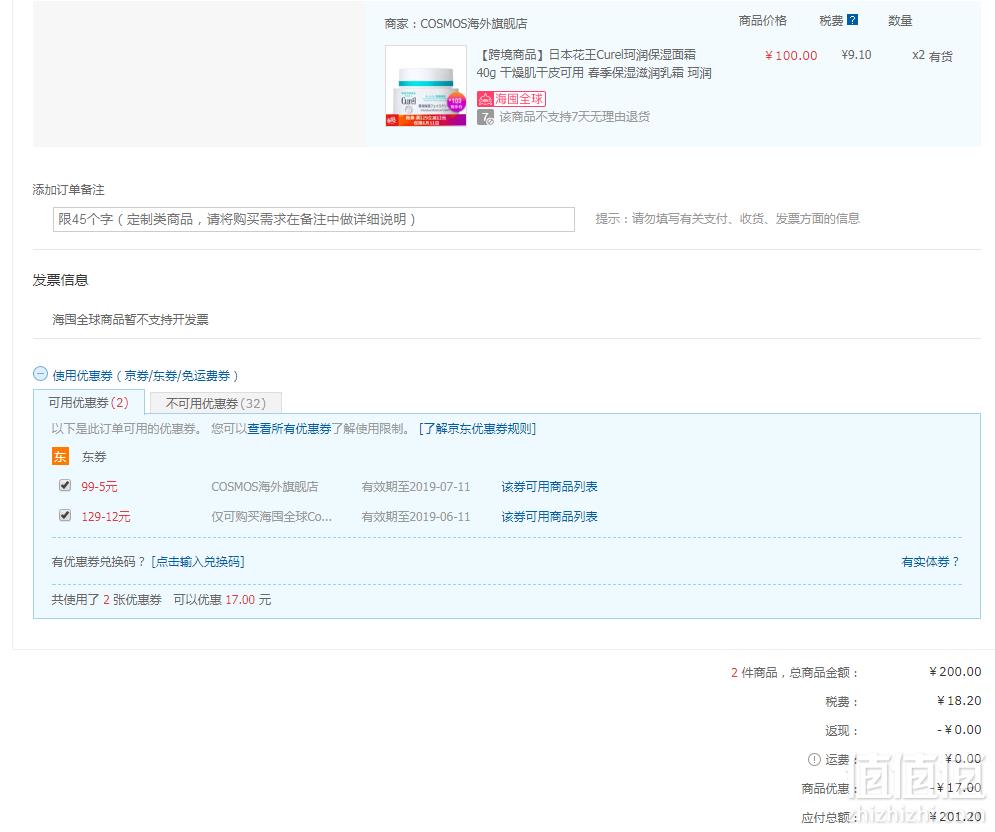Switch to the 不可用优惠券(32) tab

click(216, 403)
